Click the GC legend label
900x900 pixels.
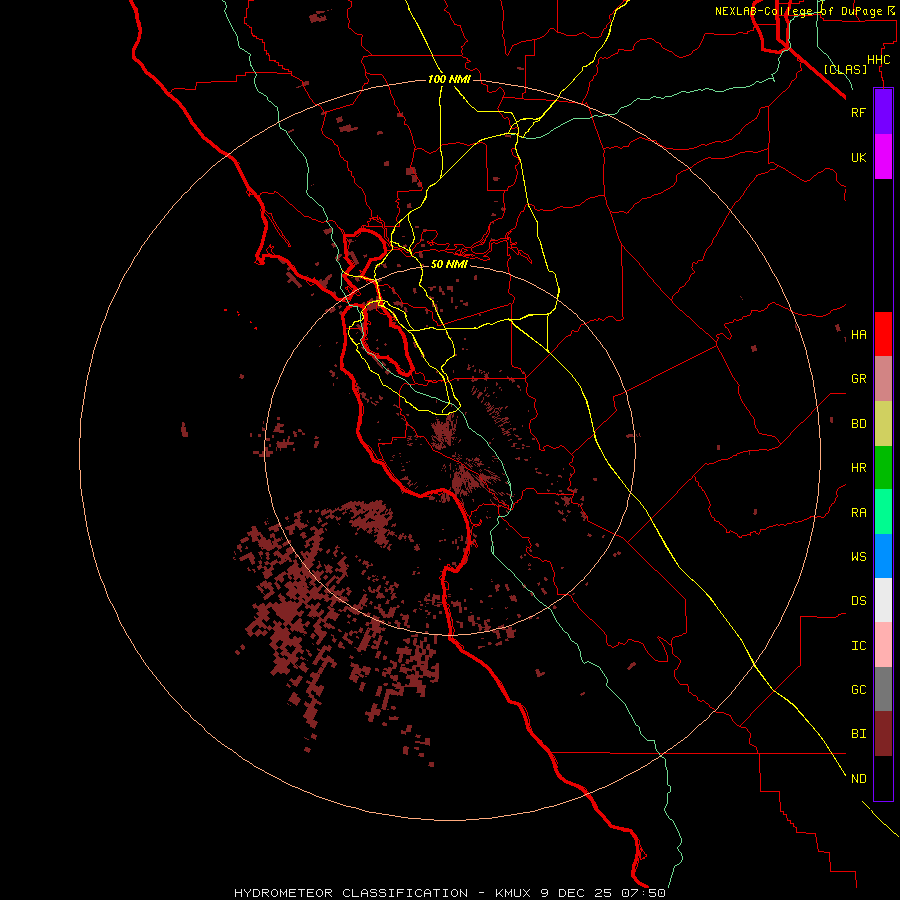click(858, 690)
